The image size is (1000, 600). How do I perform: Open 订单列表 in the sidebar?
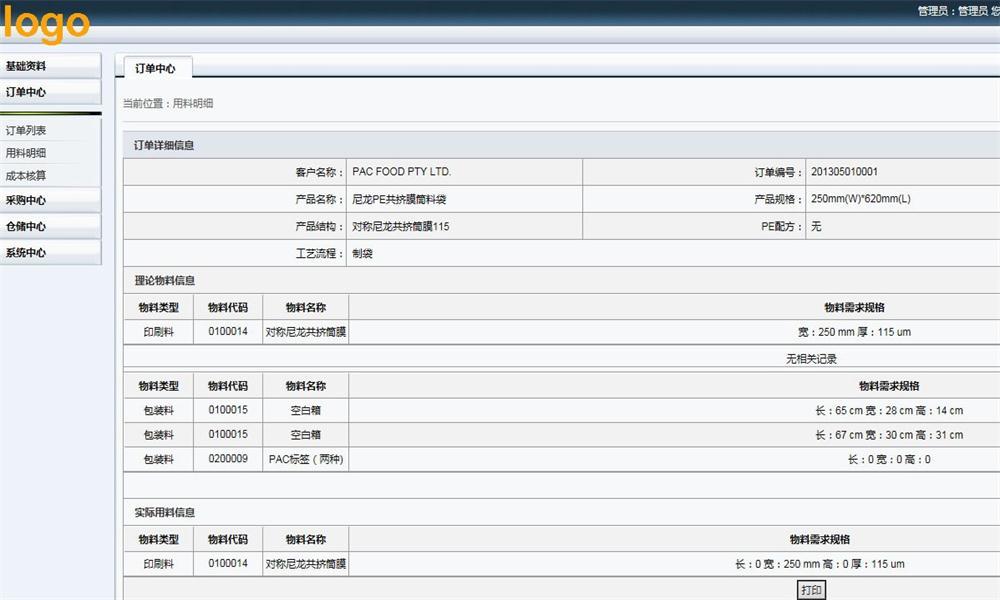(26, 131)
